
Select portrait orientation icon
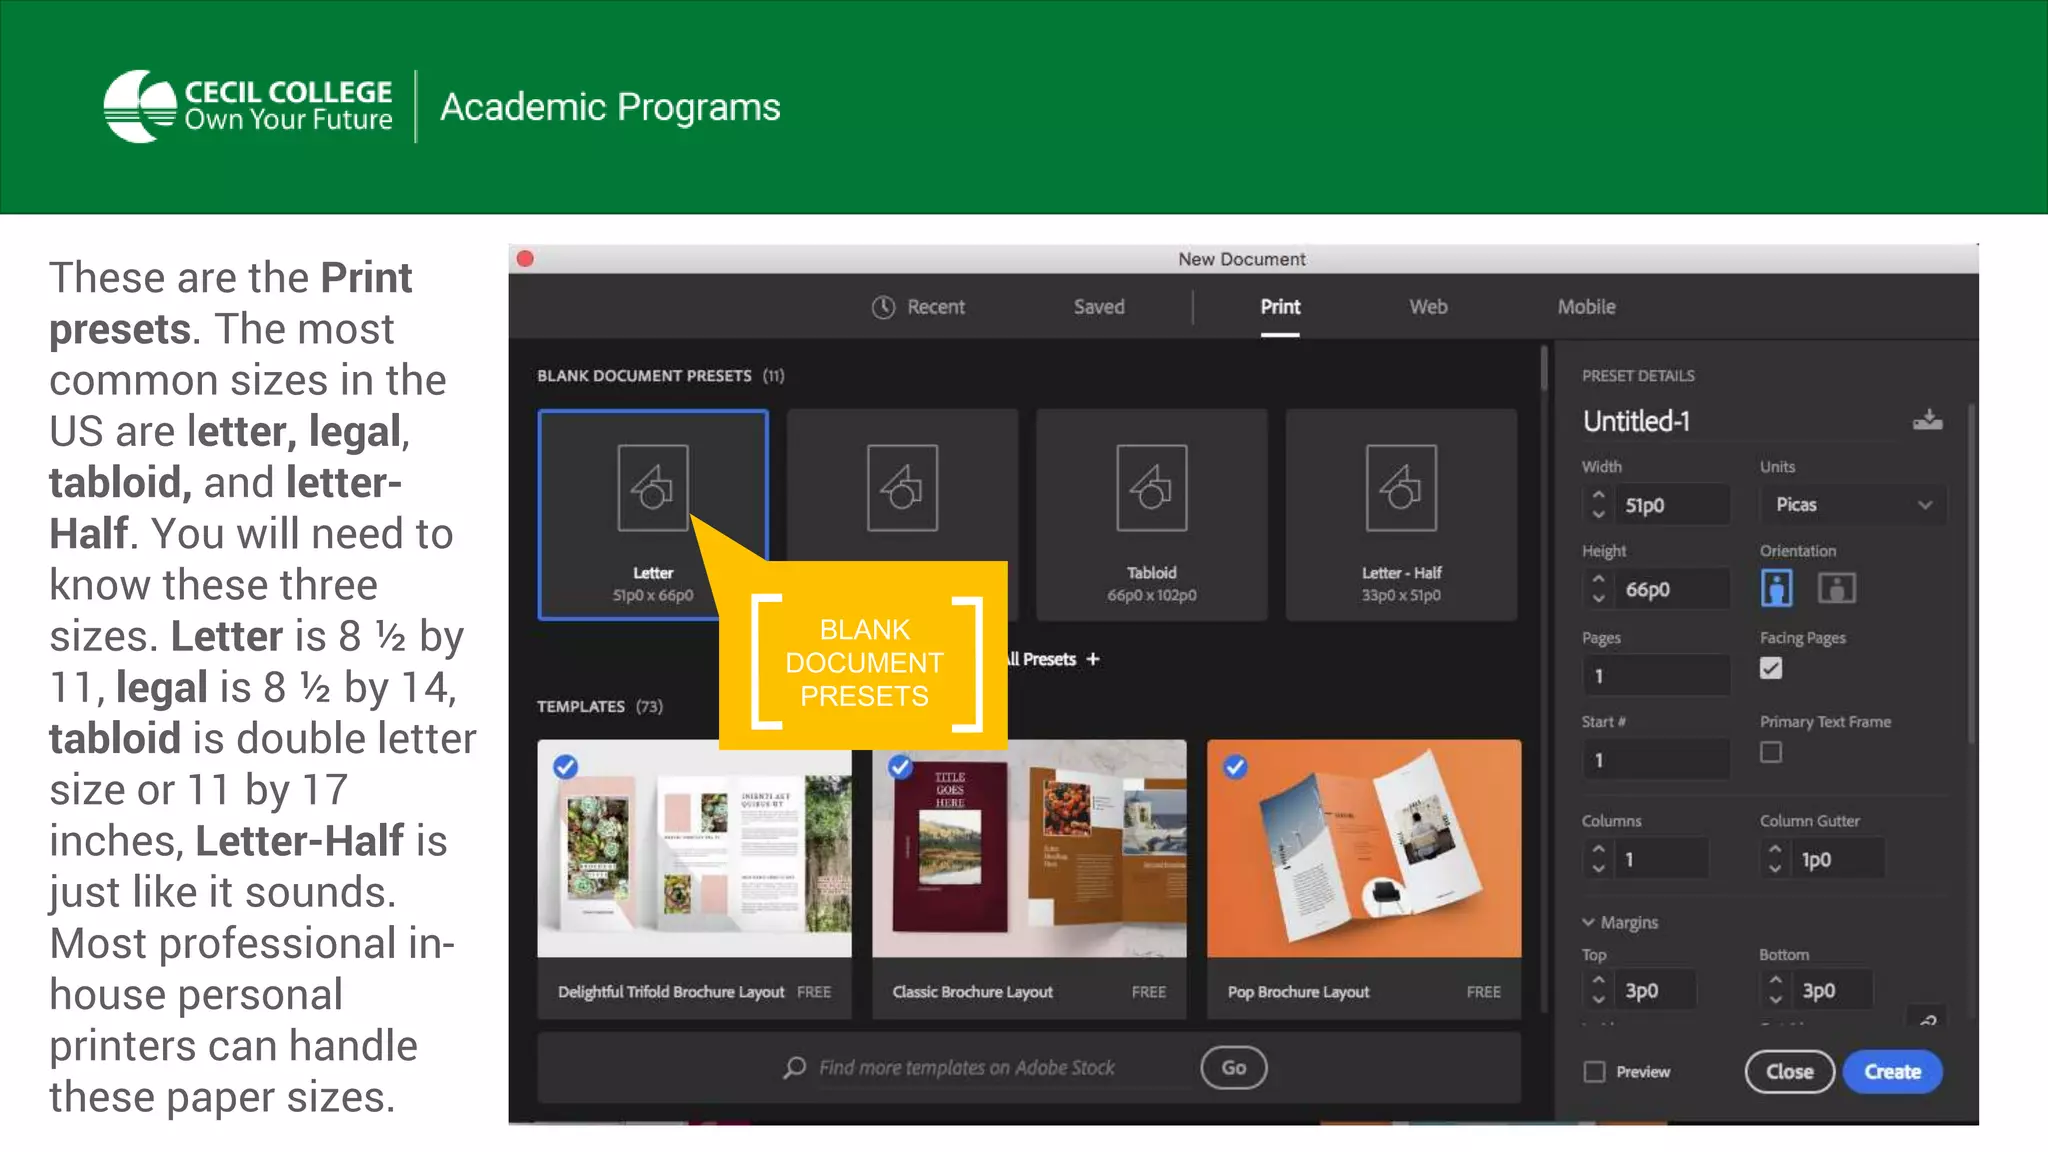pyautogui.click(x=1776, y=588)
